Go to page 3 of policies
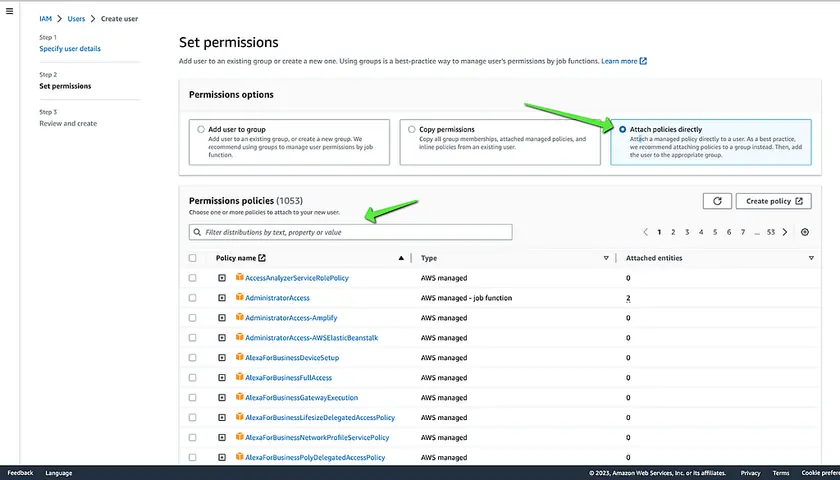 point(687,232)
